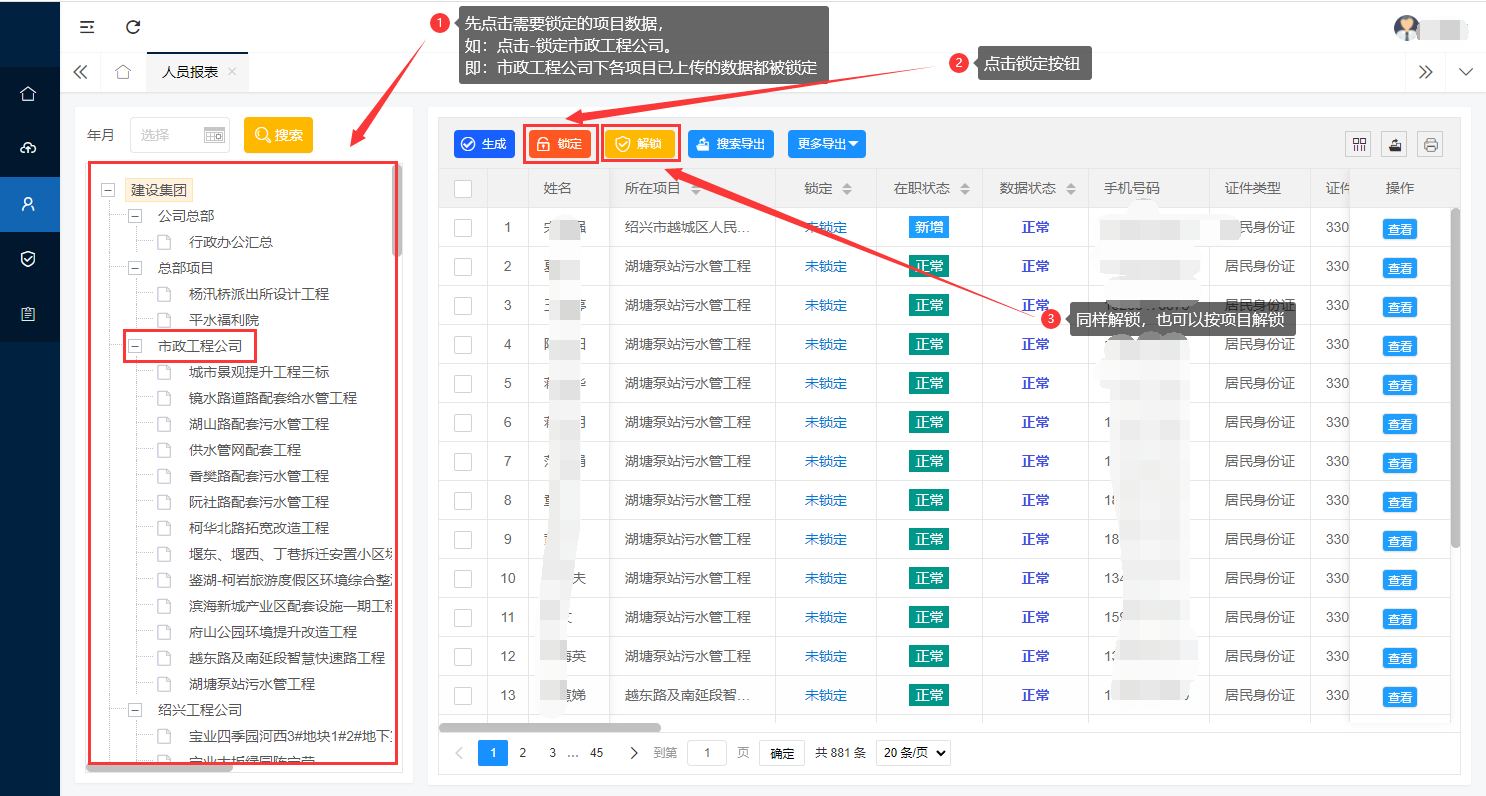The width and height of the screenshot is (1486, 796).
Task: Click the print table icon
Action: 1430,144
